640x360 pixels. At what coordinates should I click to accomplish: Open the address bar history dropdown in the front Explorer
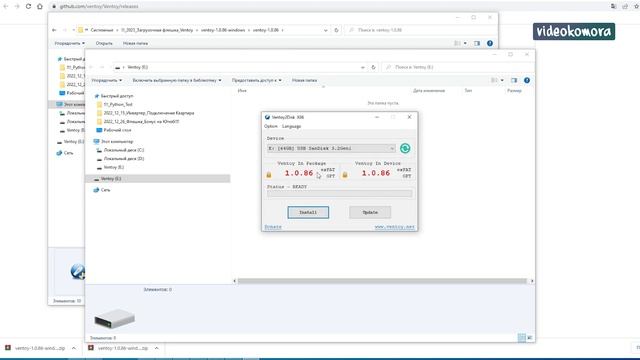click(x=362, y=67)
